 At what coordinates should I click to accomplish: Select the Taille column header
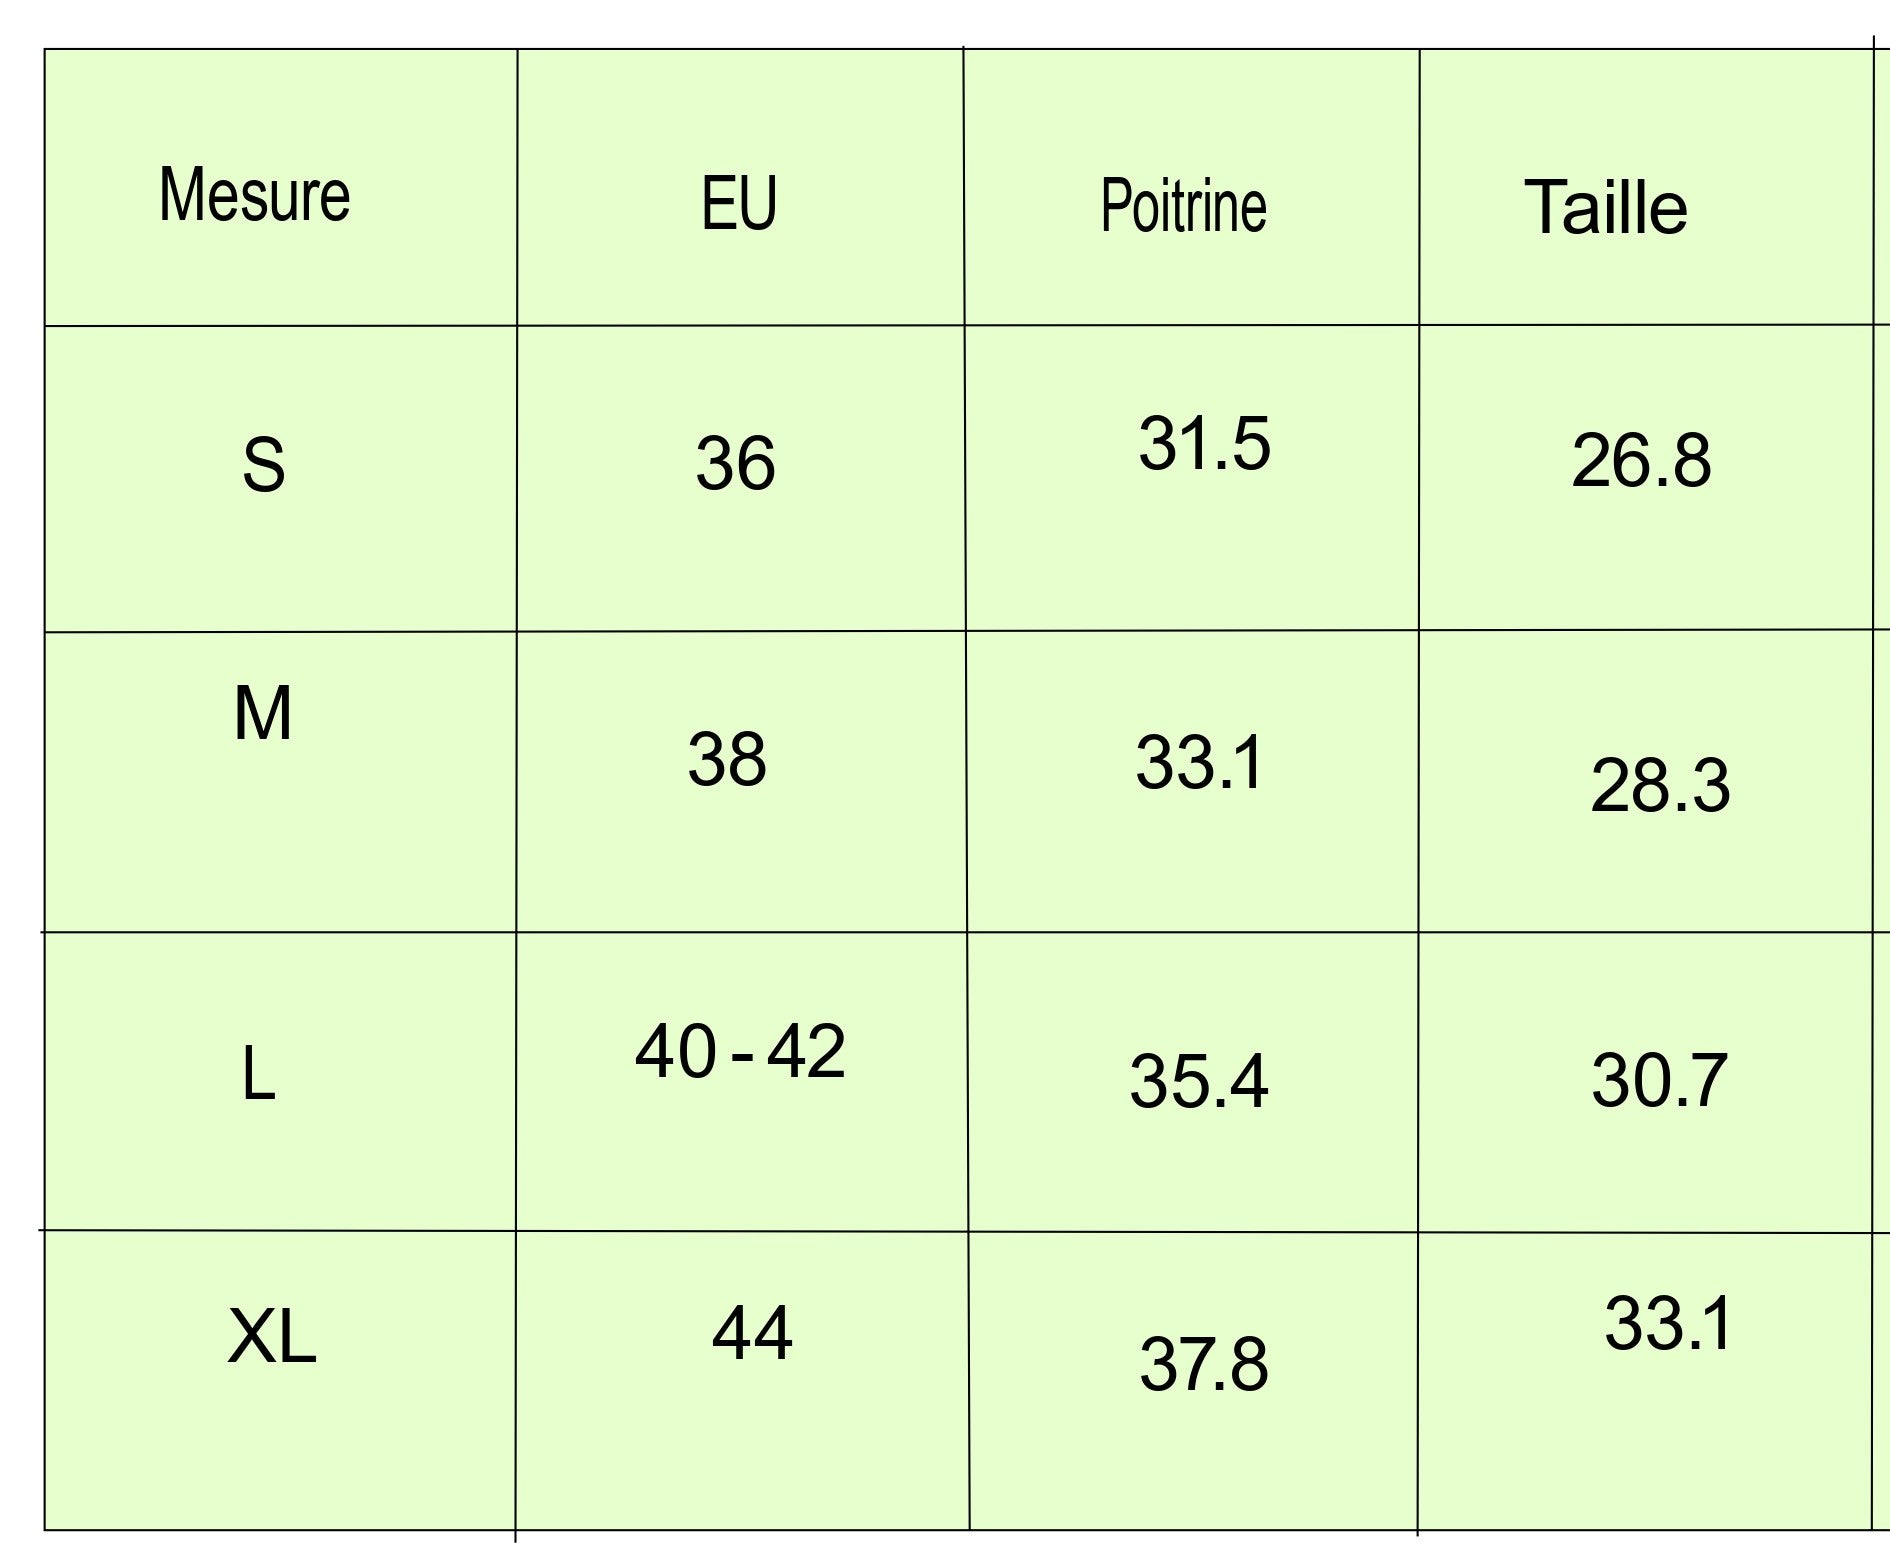pos(1605,208)
